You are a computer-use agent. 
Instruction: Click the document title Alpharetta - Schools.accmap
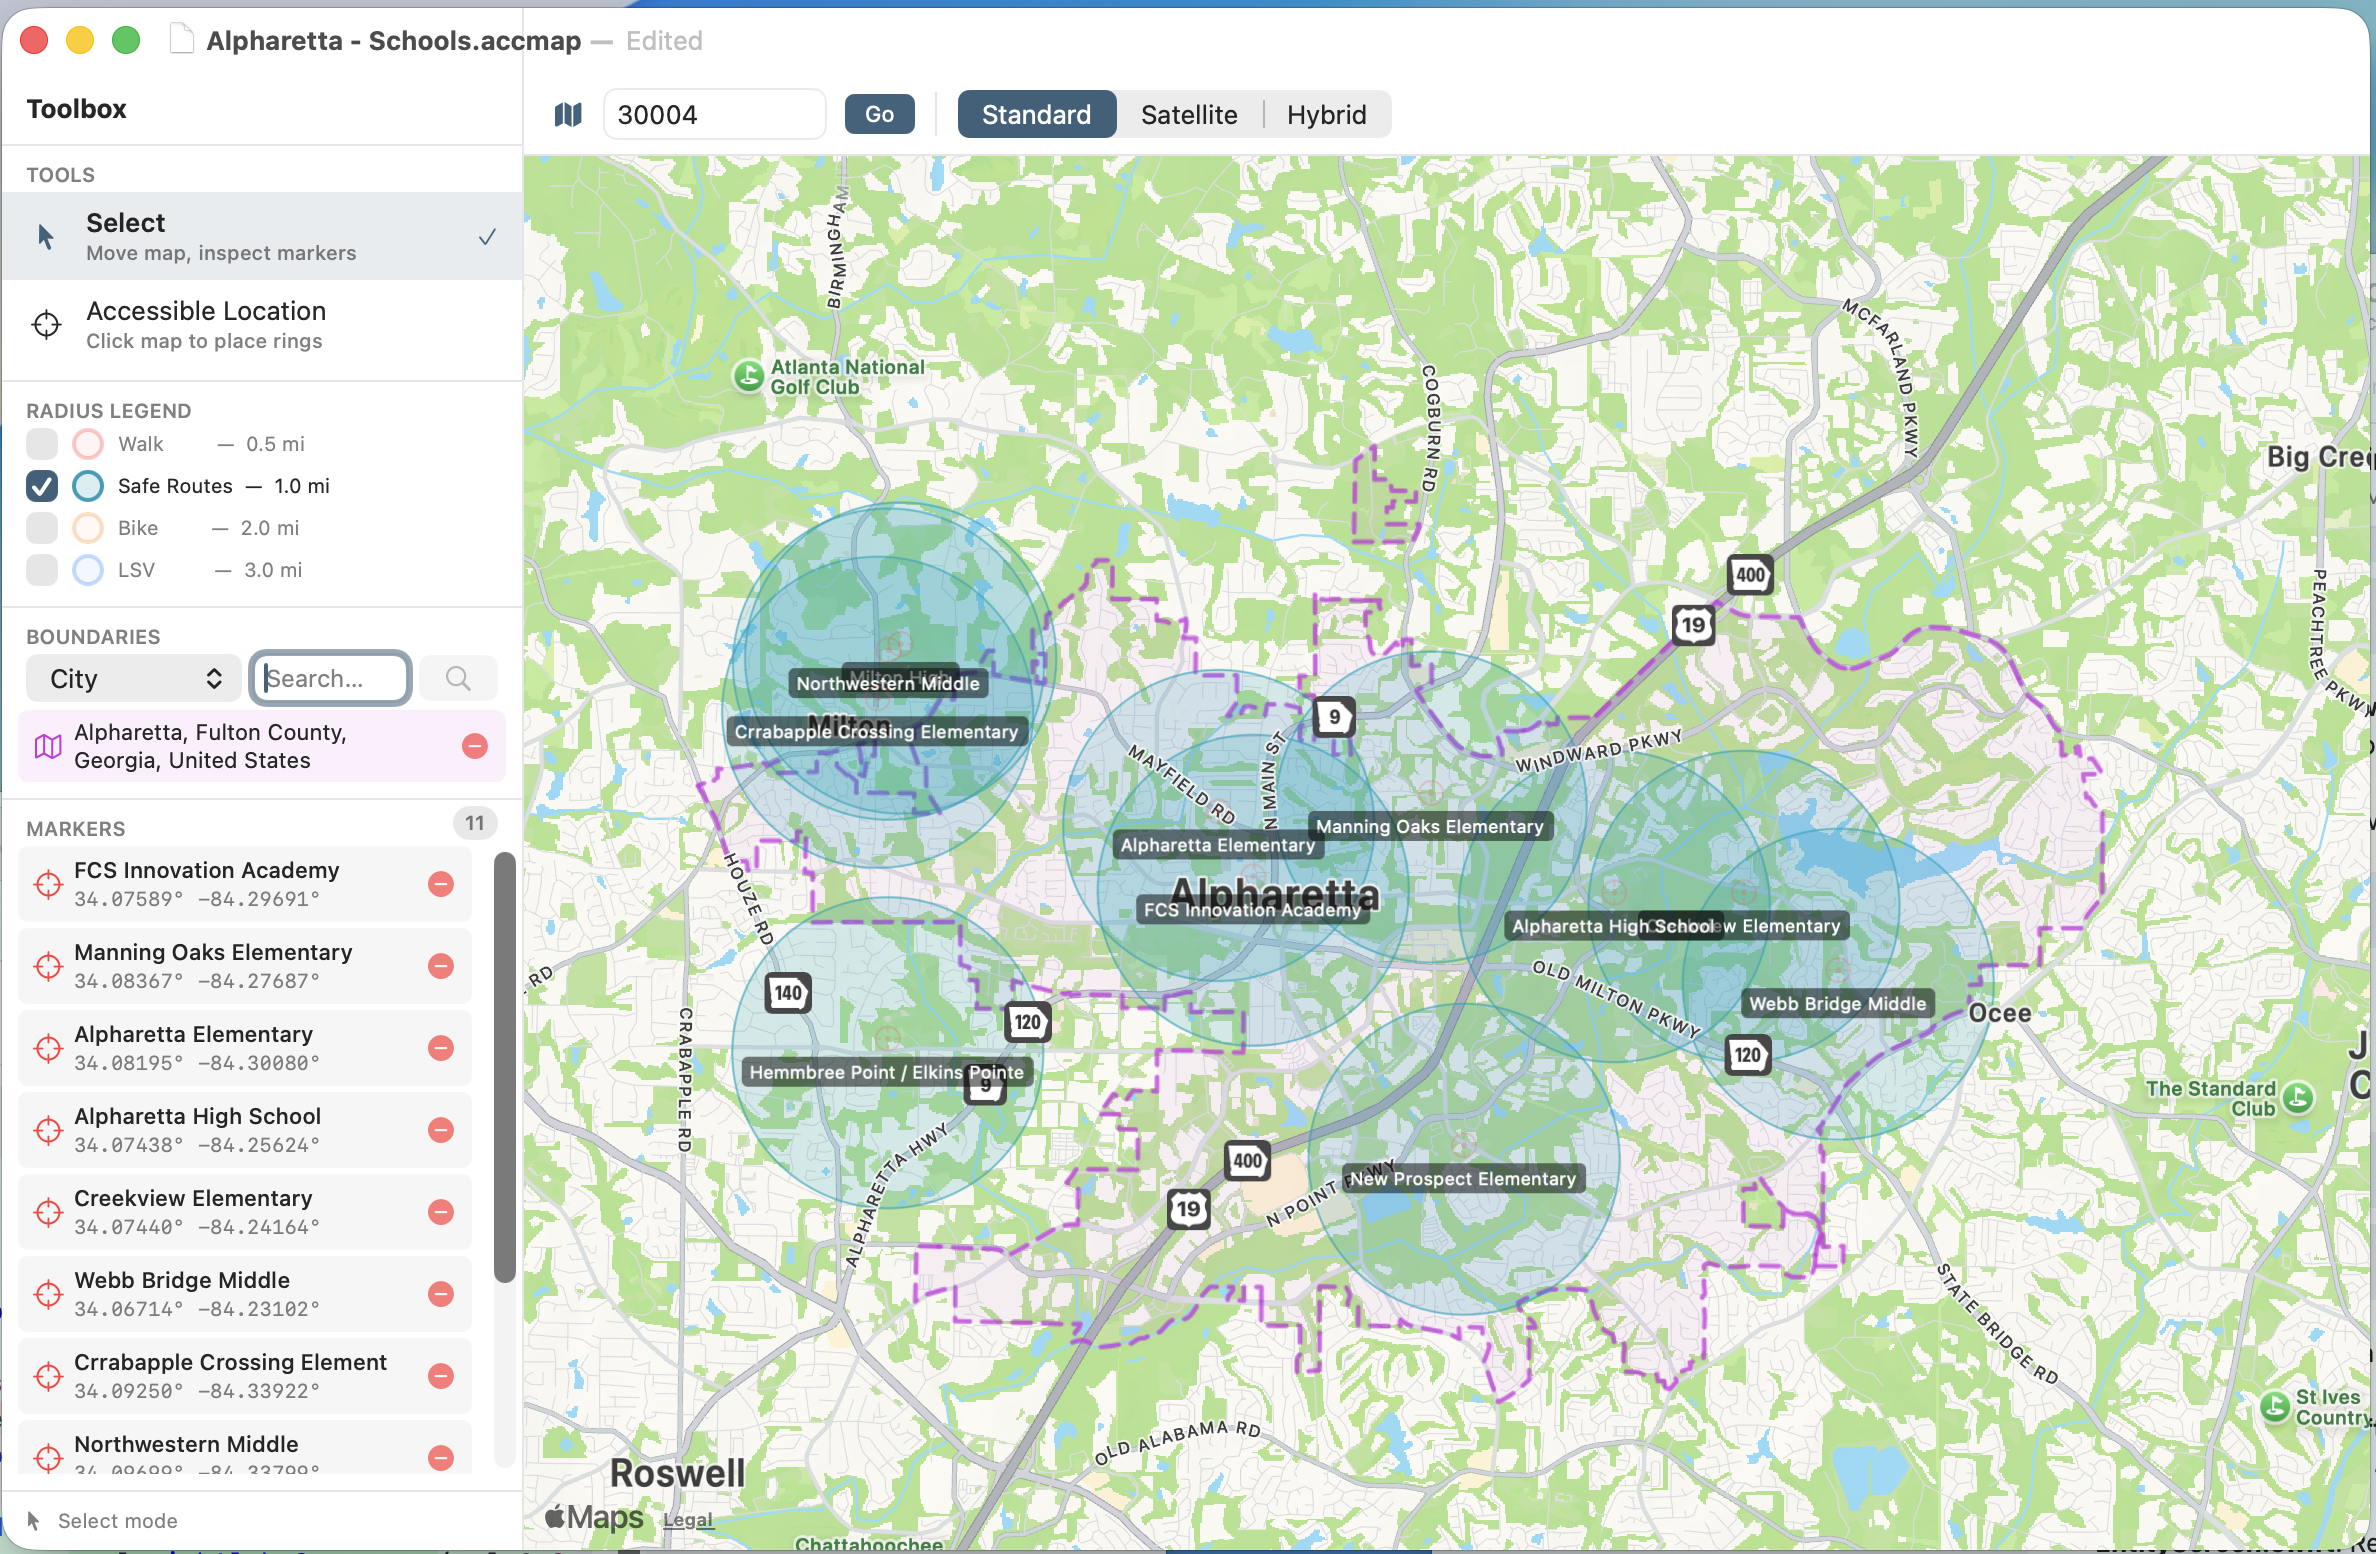pyautogui.click(x=393, y=41)
